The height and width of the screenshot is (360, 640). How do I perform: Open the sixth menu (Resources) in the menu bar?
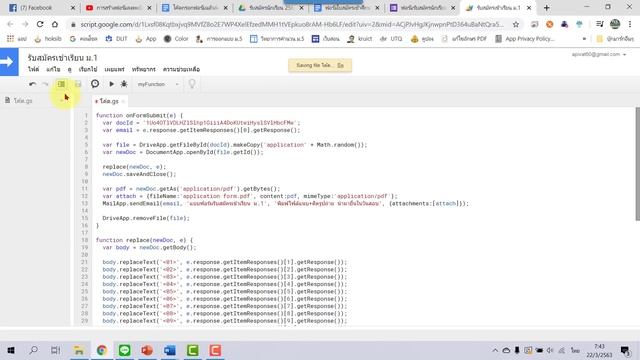(x=144, y=69)
